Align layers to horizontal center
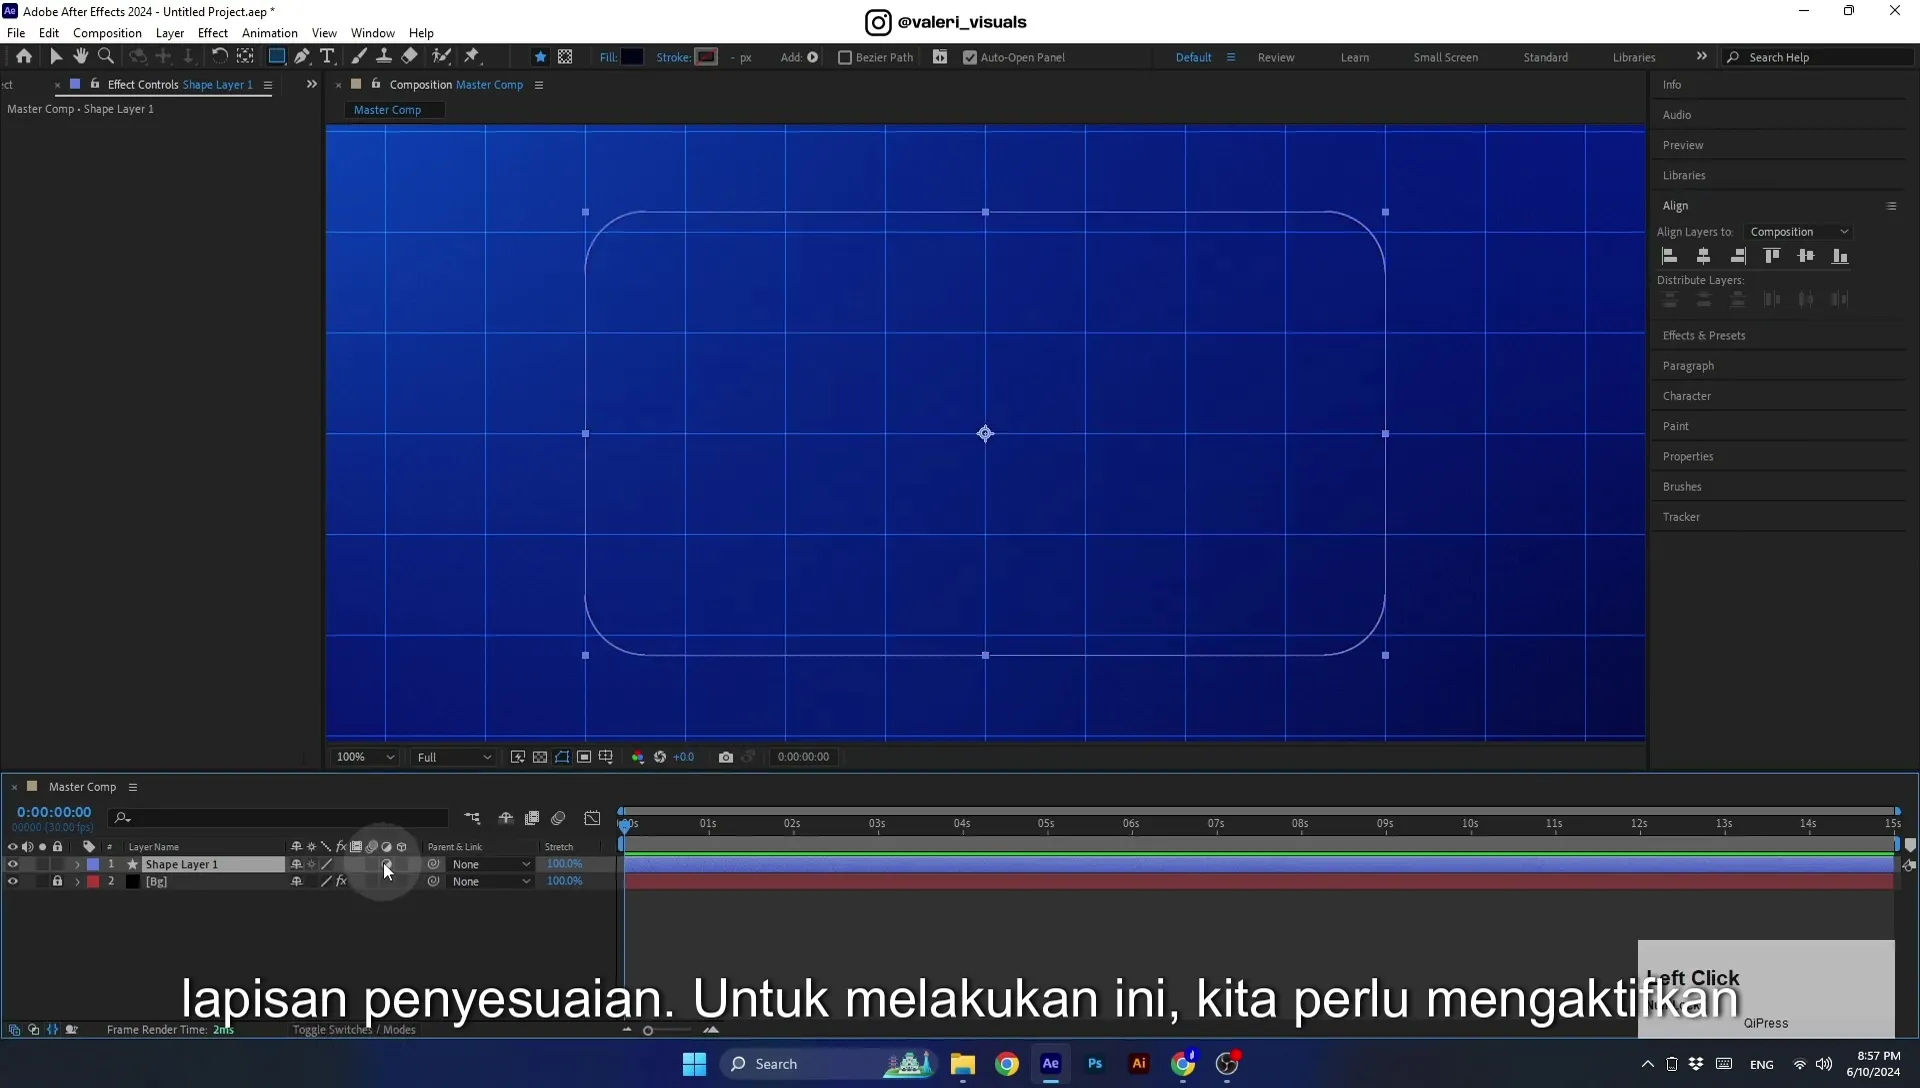This screenshot has height=1088, width=1920. click(1703, 256)
